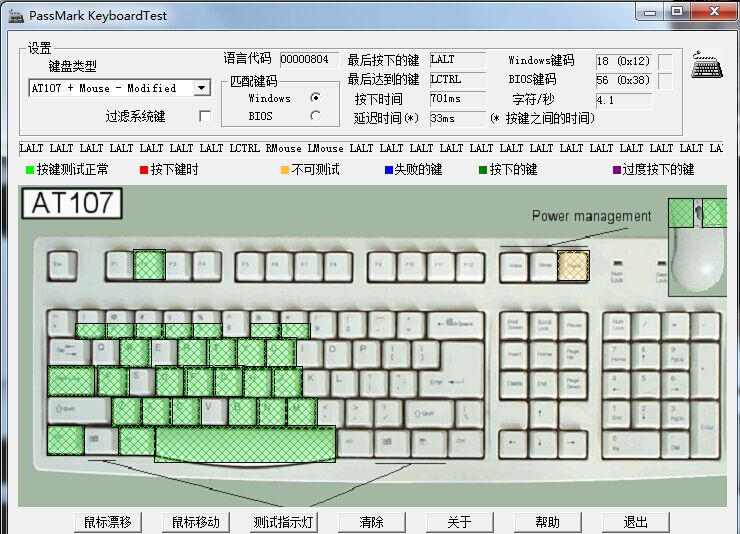Click the 按下时间 field showing 701ms

[457, 99]
